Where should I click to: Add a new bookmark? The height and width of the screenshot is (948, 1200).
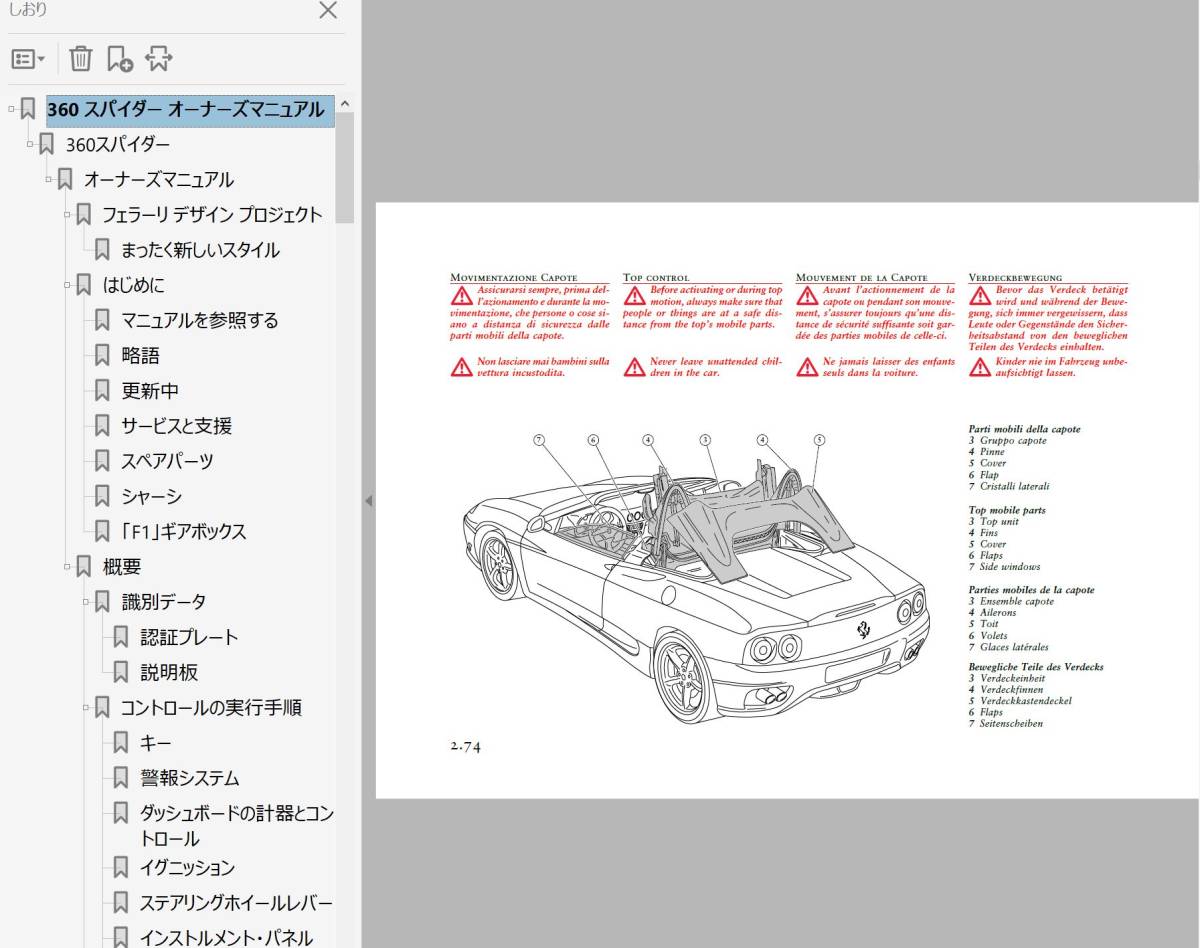pos(119,59)
